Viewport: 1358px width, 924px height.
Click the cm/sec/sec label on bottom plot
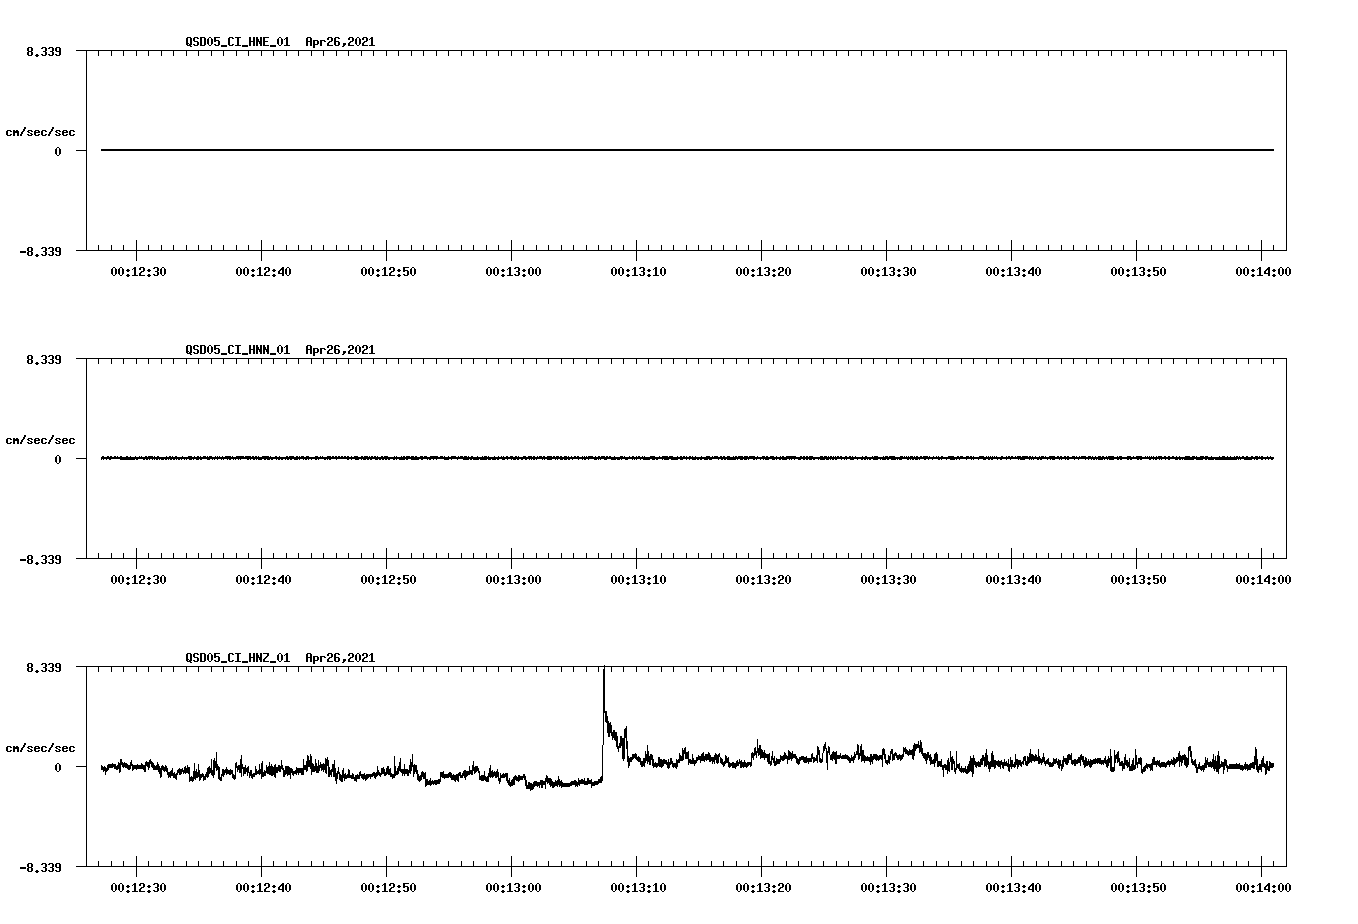click(x=41, y=746)
